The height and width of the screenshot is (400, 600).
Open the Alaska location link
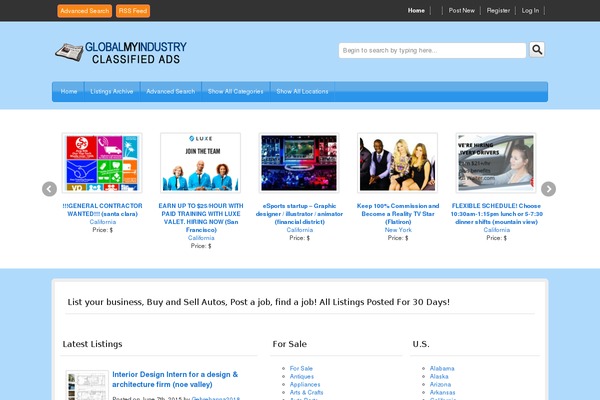coord(439,377)
